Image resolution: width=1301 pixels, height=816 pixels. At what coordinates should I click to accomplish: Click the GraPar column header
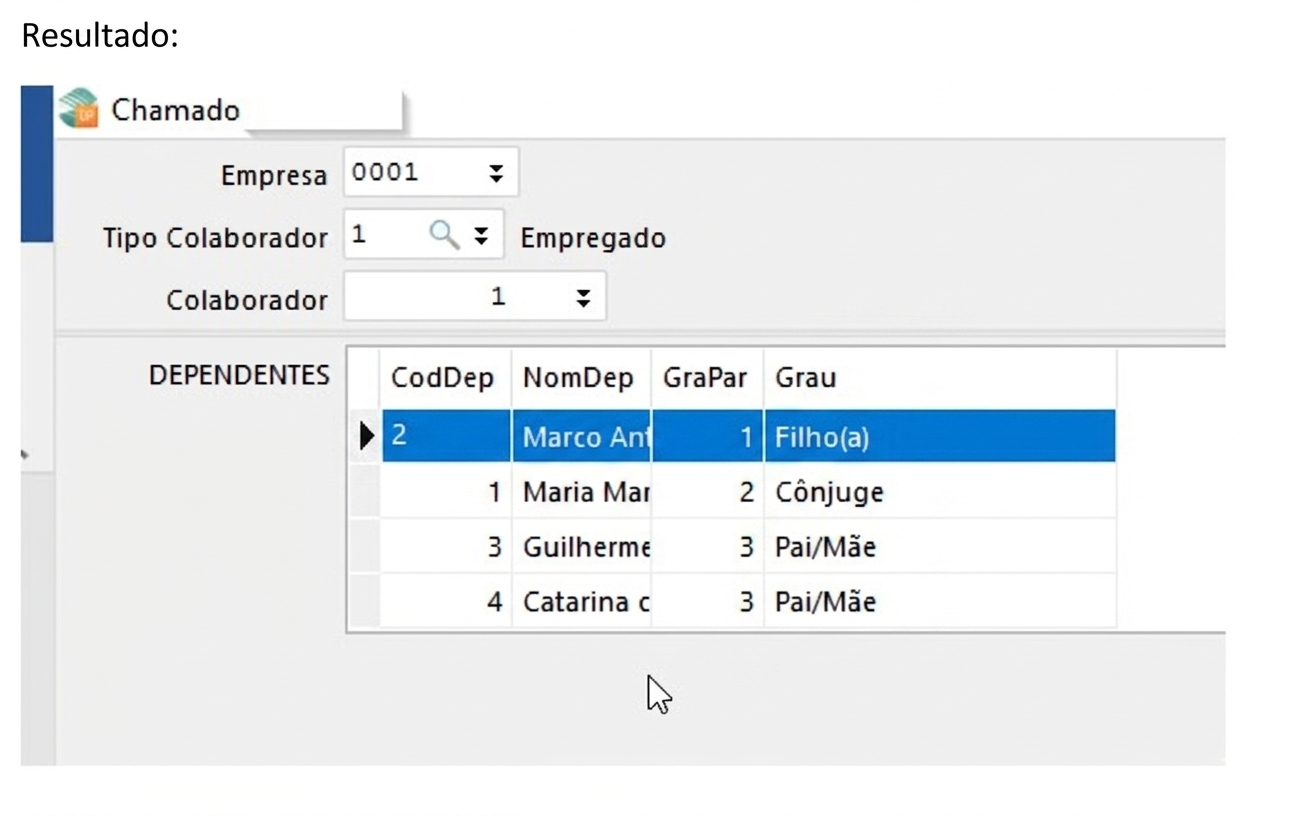click(707, 378)
